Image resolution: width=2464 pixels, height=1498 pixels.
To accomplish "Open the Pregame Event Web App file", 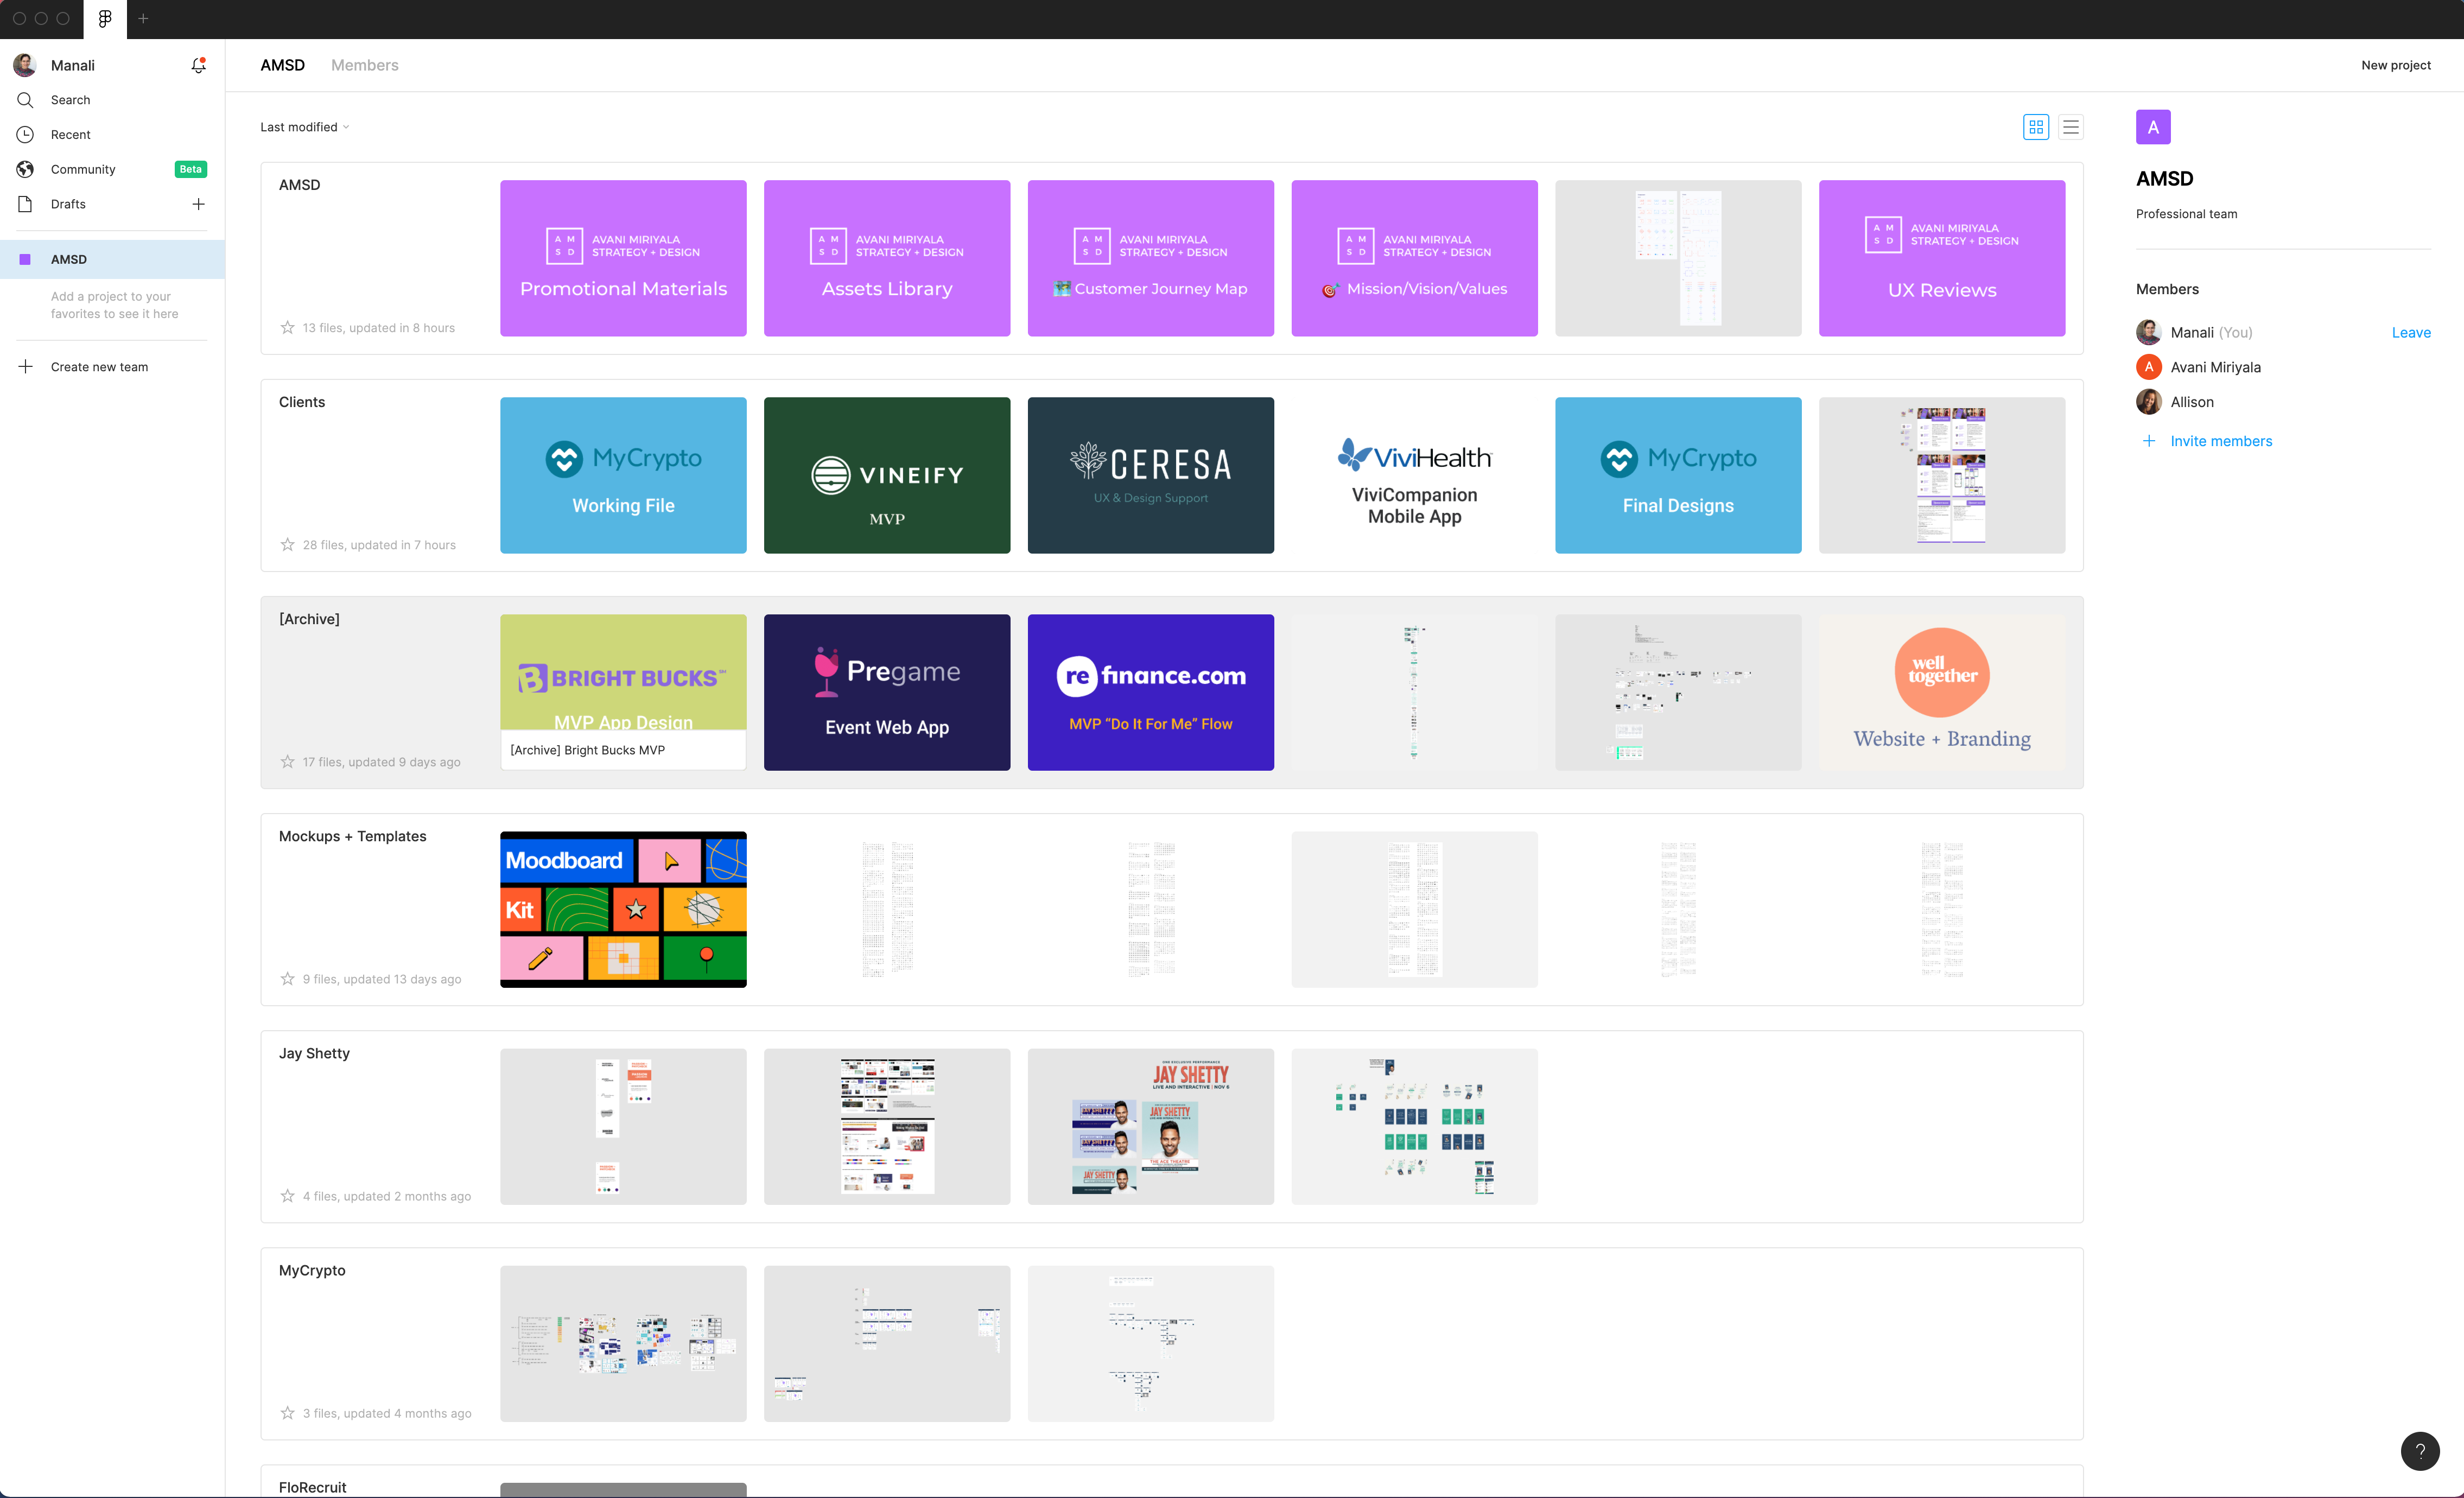I will tap(886, 692).
